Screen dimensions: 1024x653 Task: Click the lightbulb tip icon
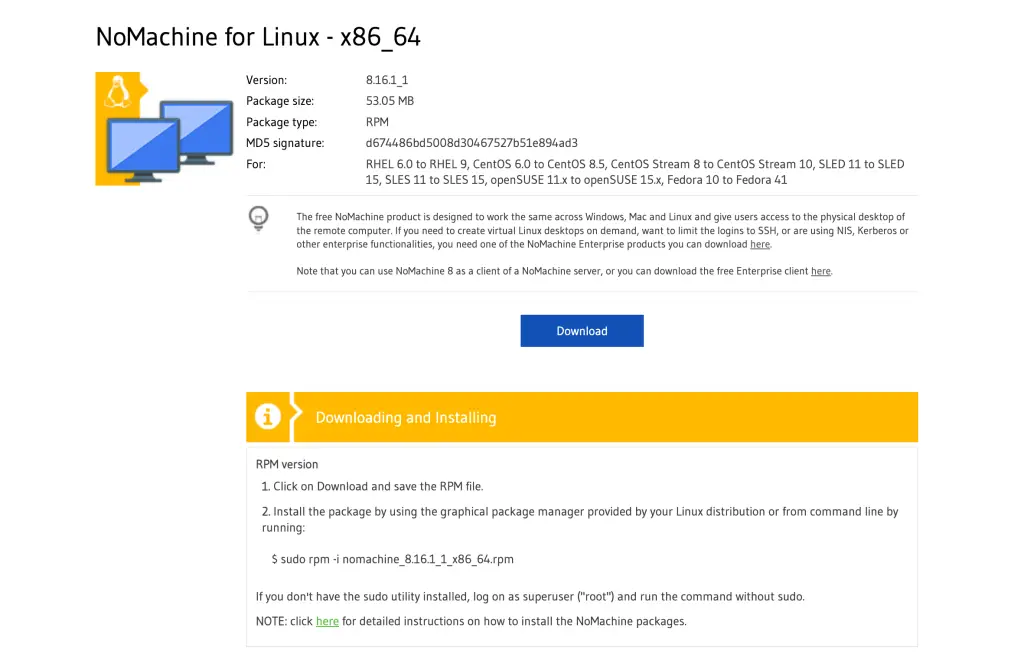point(259,217)
